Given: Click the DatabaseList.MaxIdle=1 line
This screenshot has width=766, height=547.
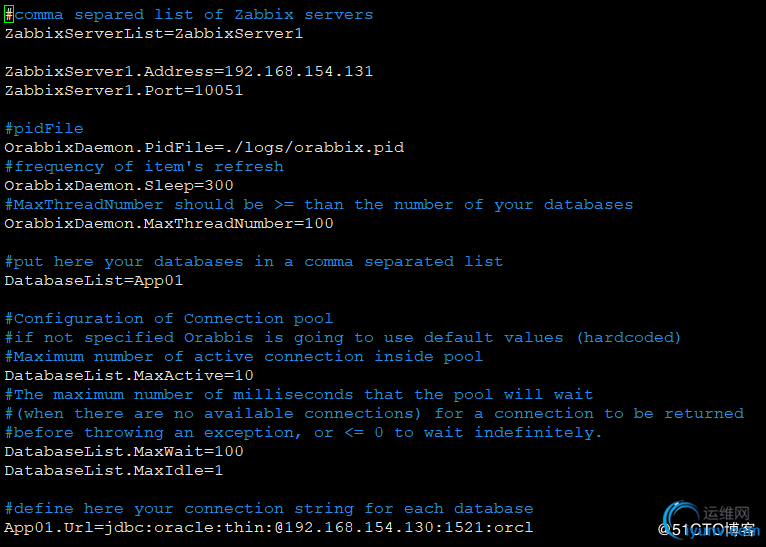Looking at the screenshot, I should point(113,471).
